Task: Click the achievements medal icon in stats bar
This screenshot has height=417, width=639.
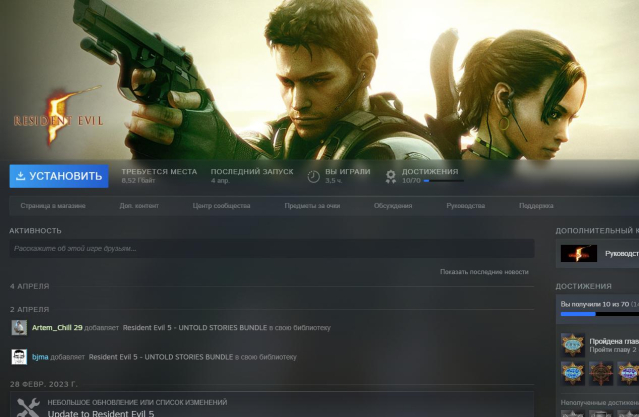Action: pos(391,177)
